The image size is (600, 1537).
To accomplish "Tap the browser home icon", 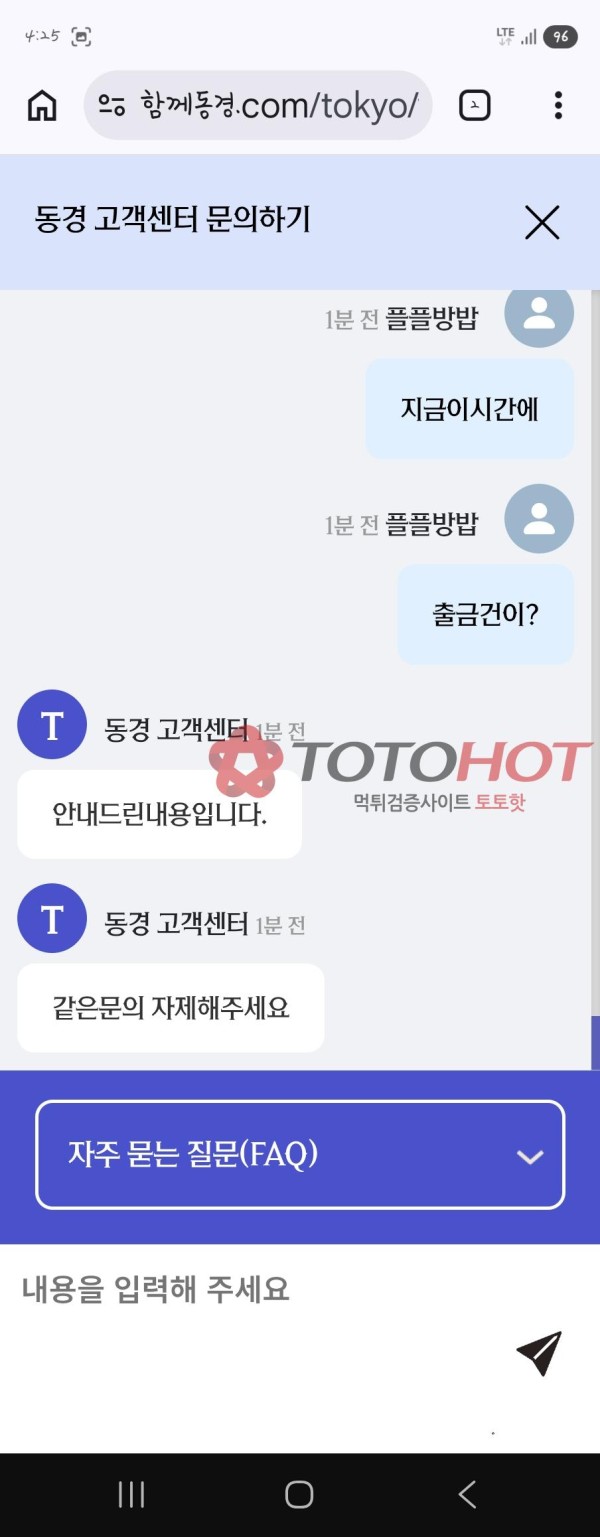I will (x=42, y=105).
